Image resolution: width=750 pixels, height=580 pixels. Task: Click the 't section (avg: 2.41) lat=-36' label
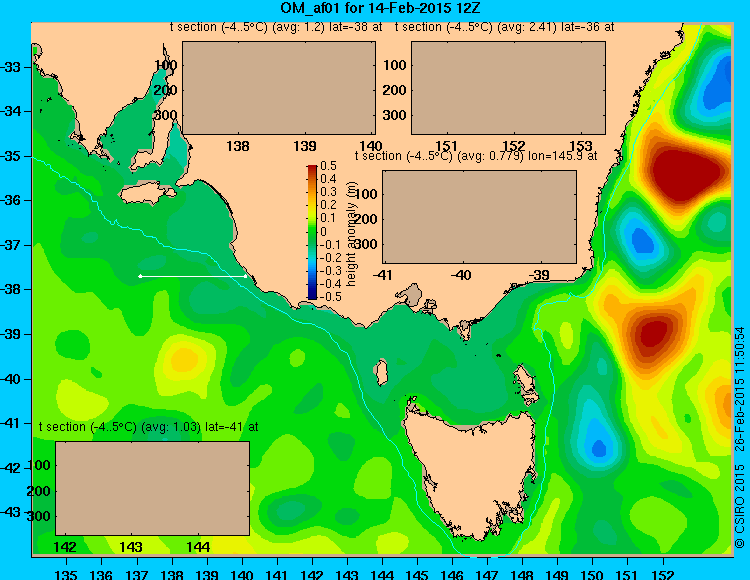coord(504,27)
